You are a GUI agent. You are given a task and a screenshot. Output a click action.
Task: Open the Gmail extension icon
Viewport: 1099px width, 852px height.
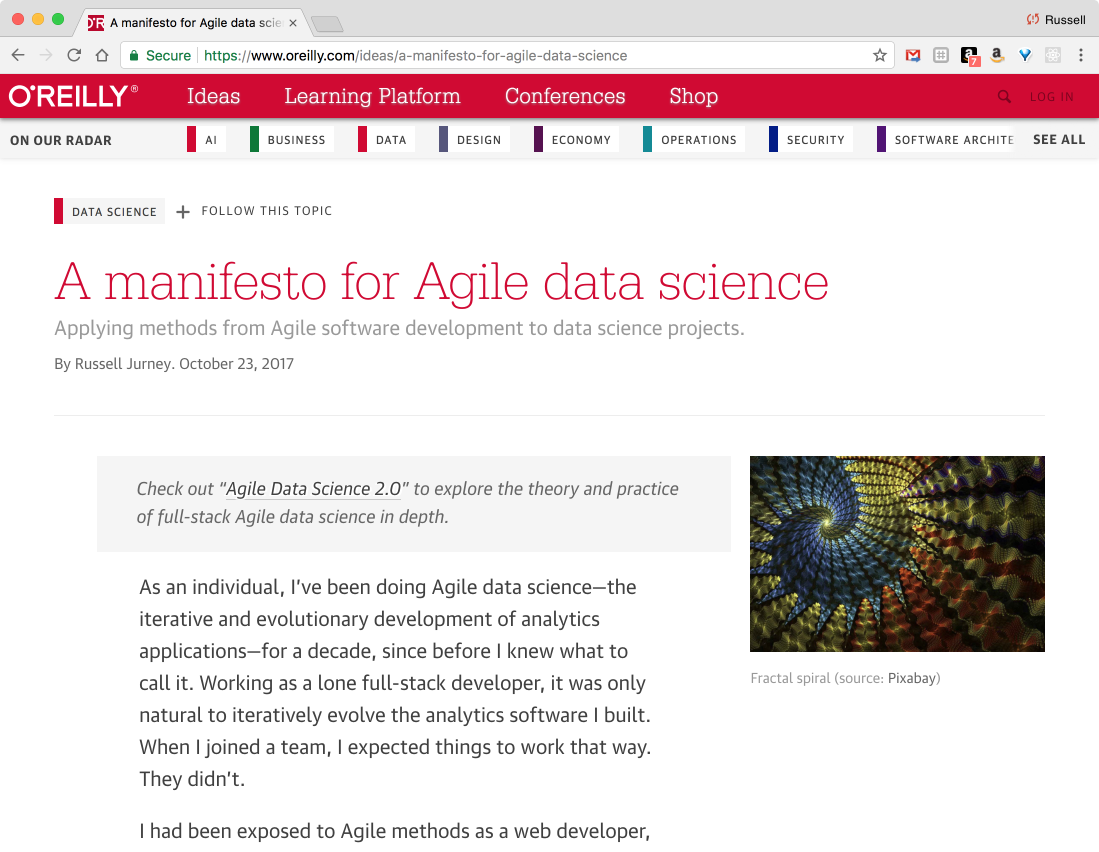(912, 55)
